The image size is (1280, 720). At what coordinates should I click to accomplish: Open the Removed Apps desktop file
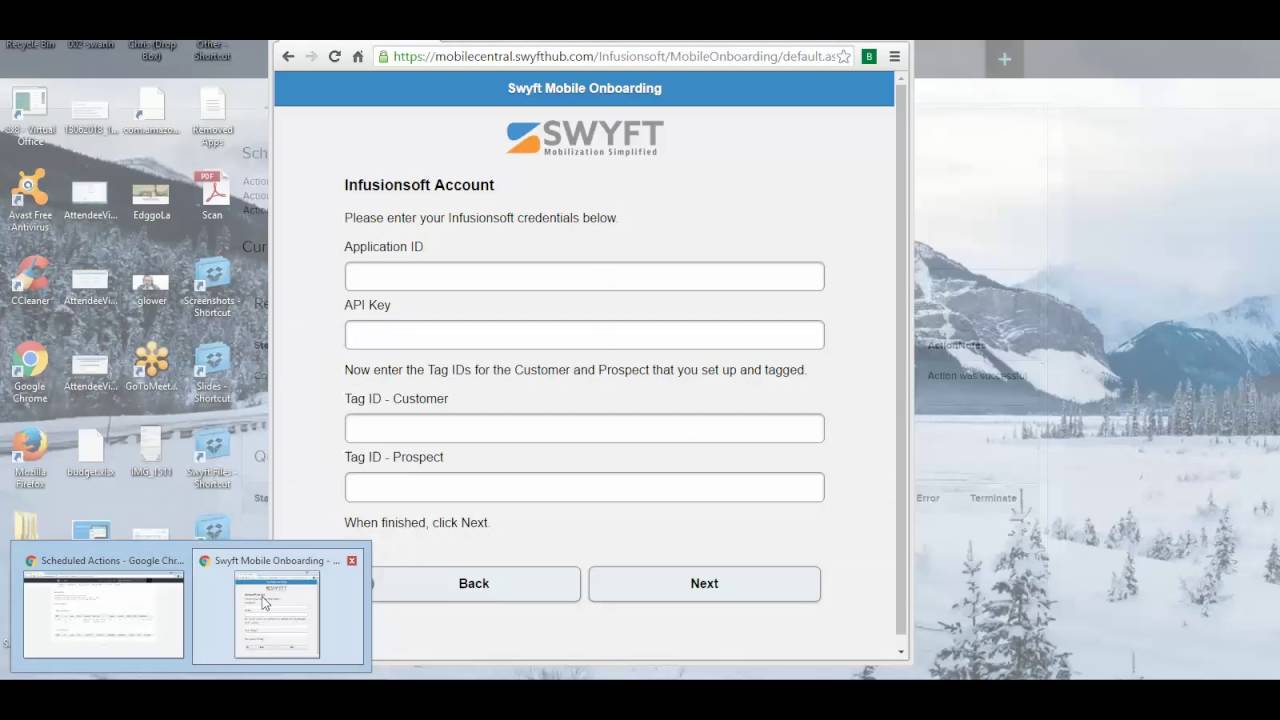pos(212,116)
